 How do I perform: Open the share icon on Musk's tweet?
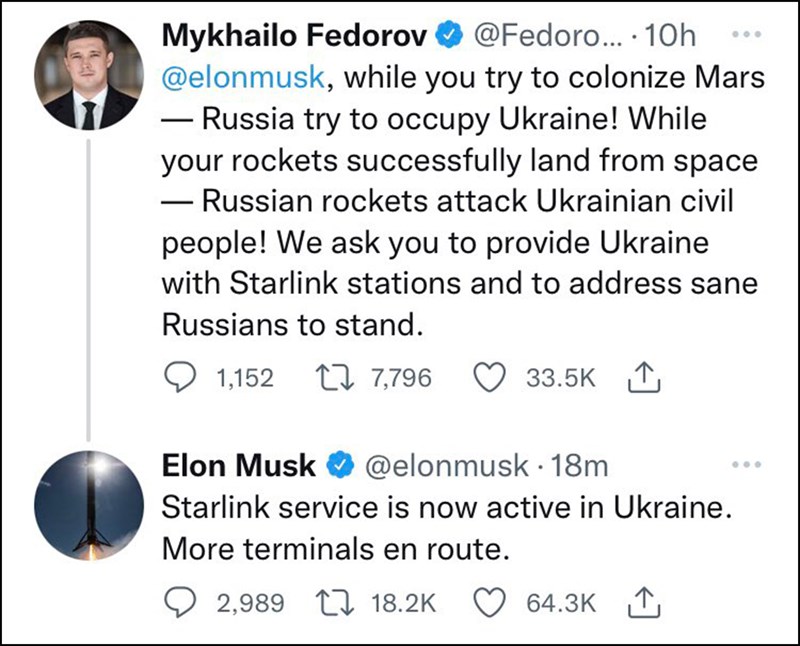coord(646,603)
